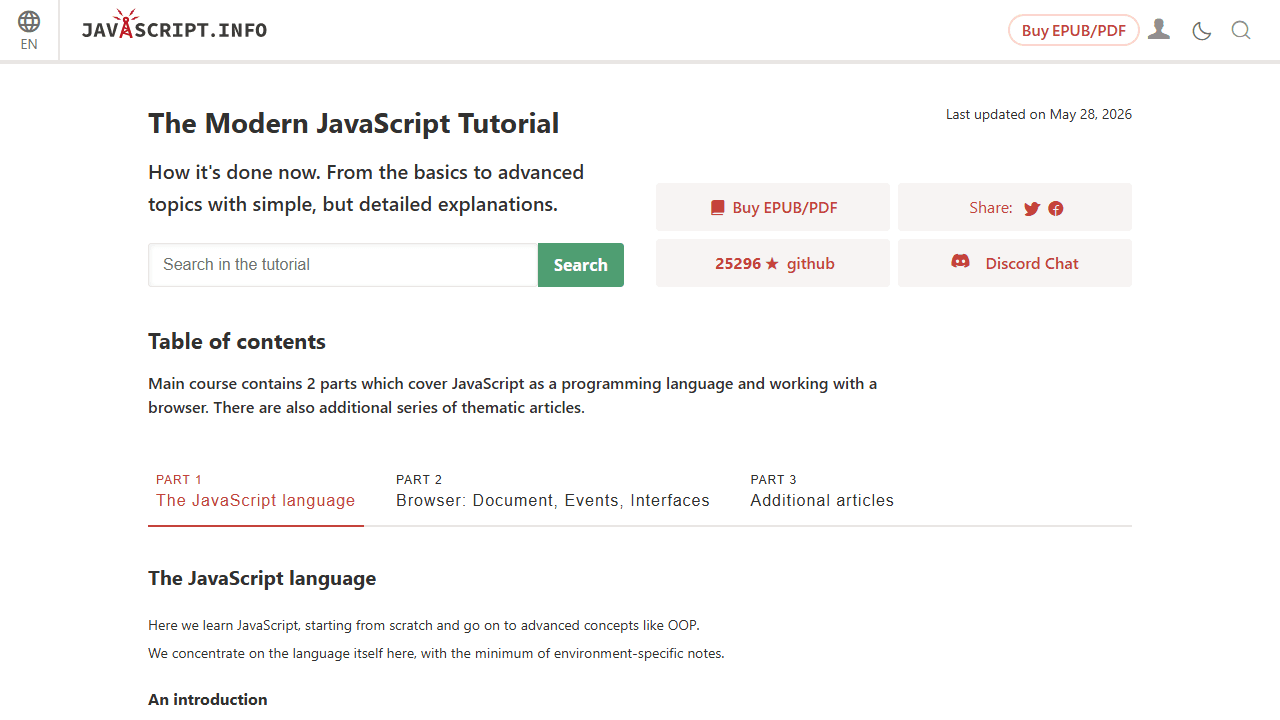
Task: Toggle dark mode with the moon icon
Action: pyautogui.click(x=1202, y=31)
